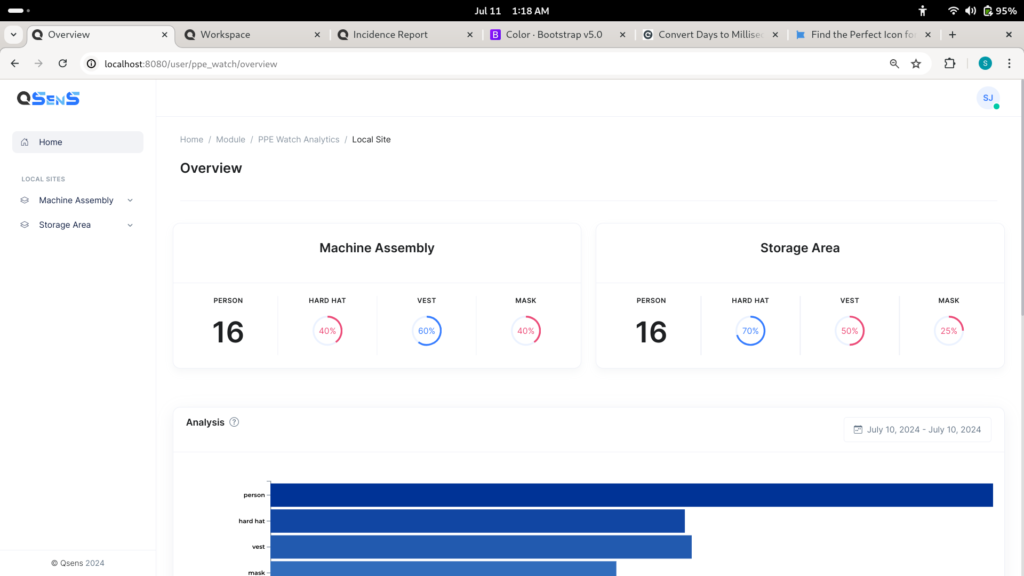Reload the page
This screenshot has height=576, width=1024.
tap(63, 63)
